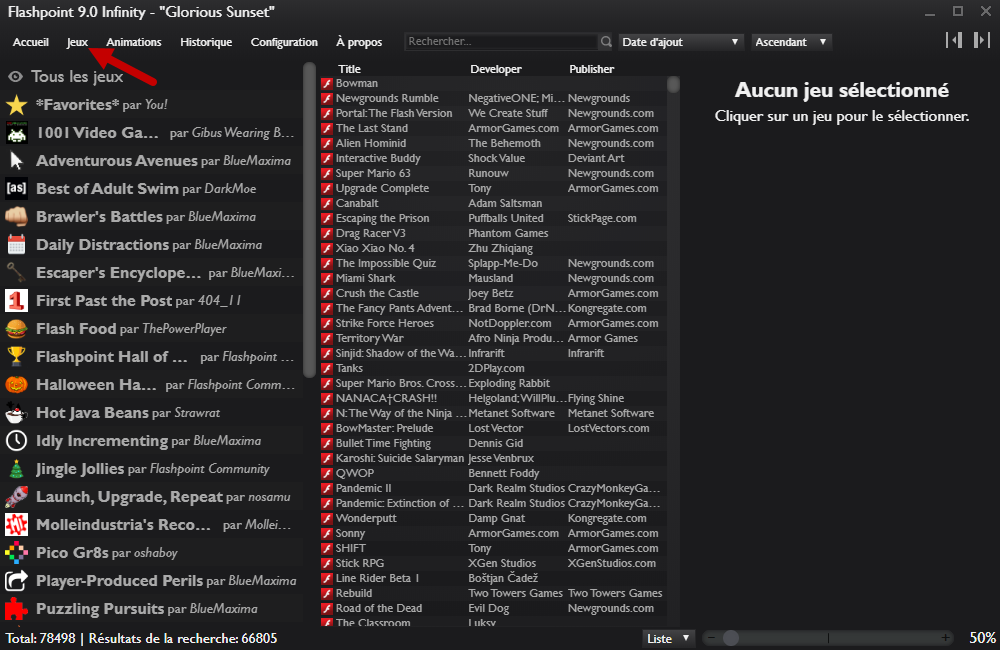
Task: Click the Brawler's Battles fist icon
Action: 17,217
